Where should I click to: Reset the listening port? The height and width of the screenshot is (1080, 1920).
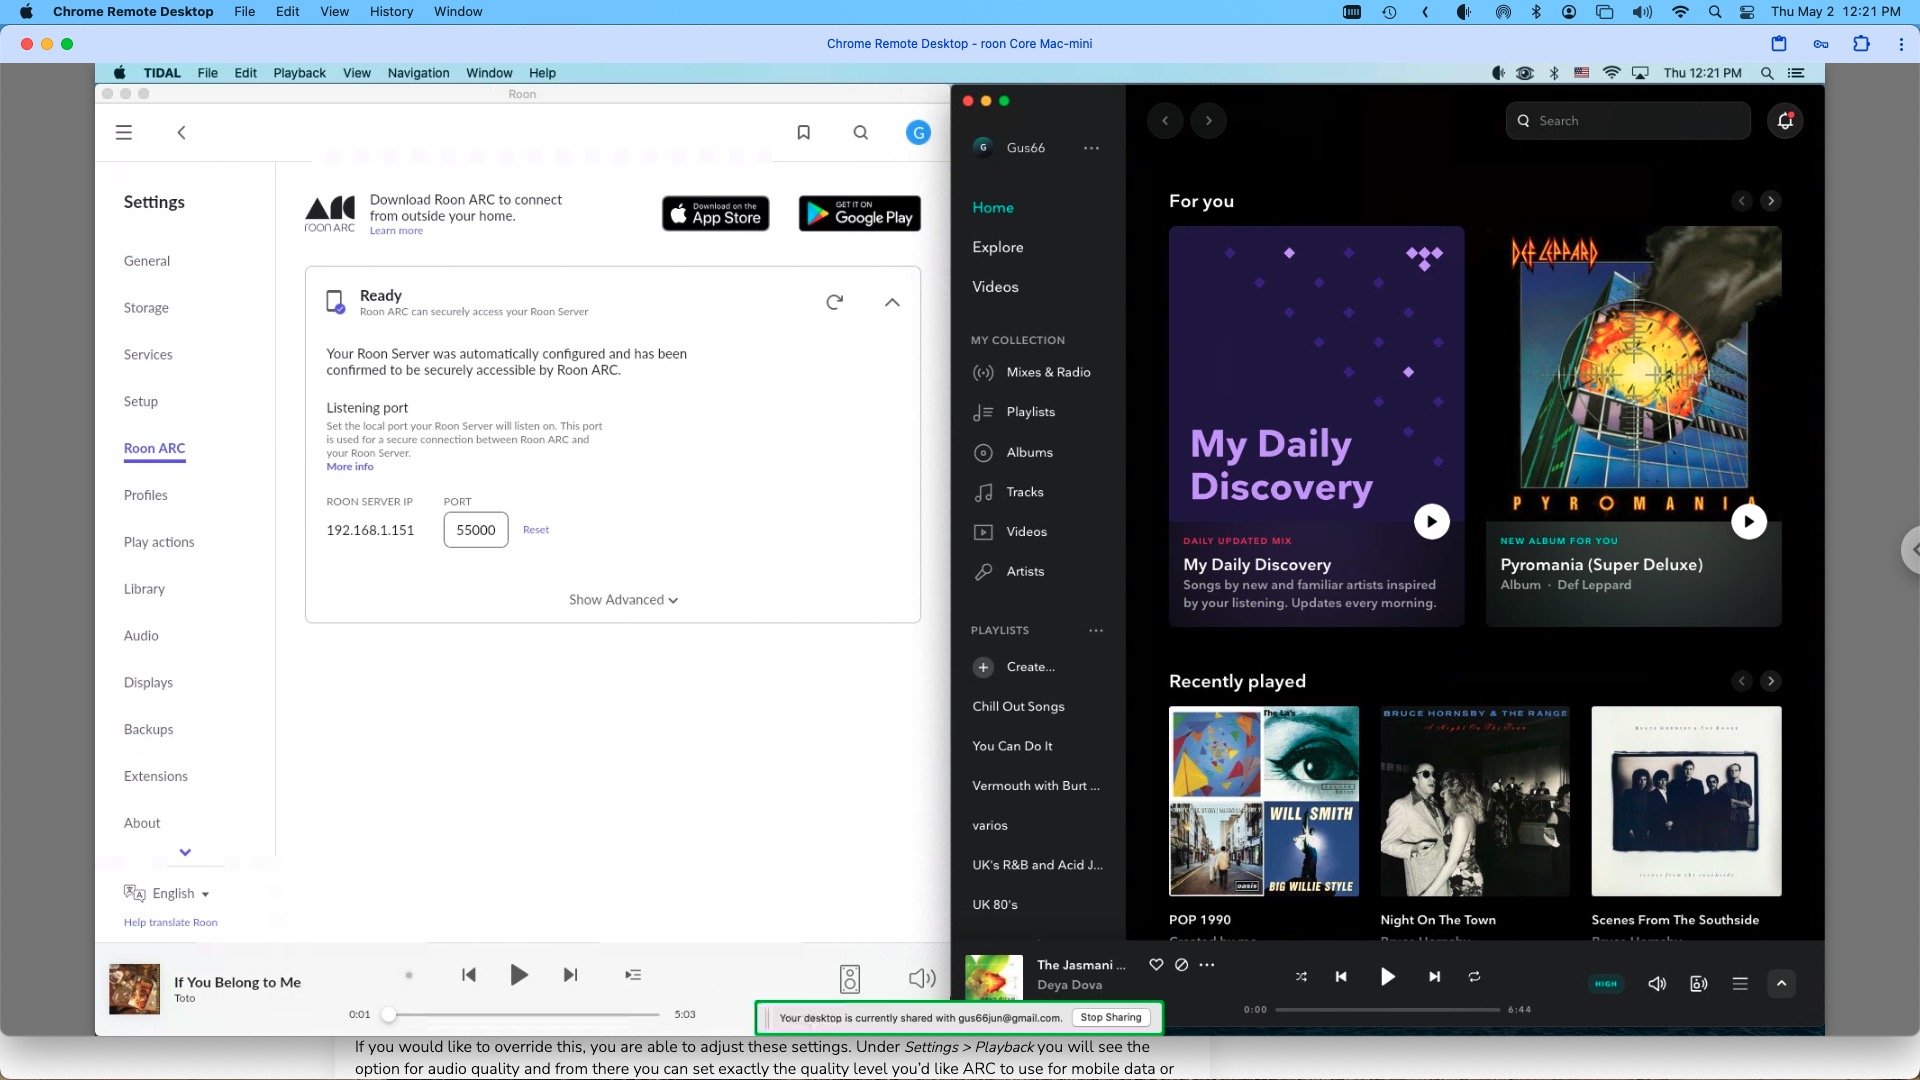[x=536, y=530]
